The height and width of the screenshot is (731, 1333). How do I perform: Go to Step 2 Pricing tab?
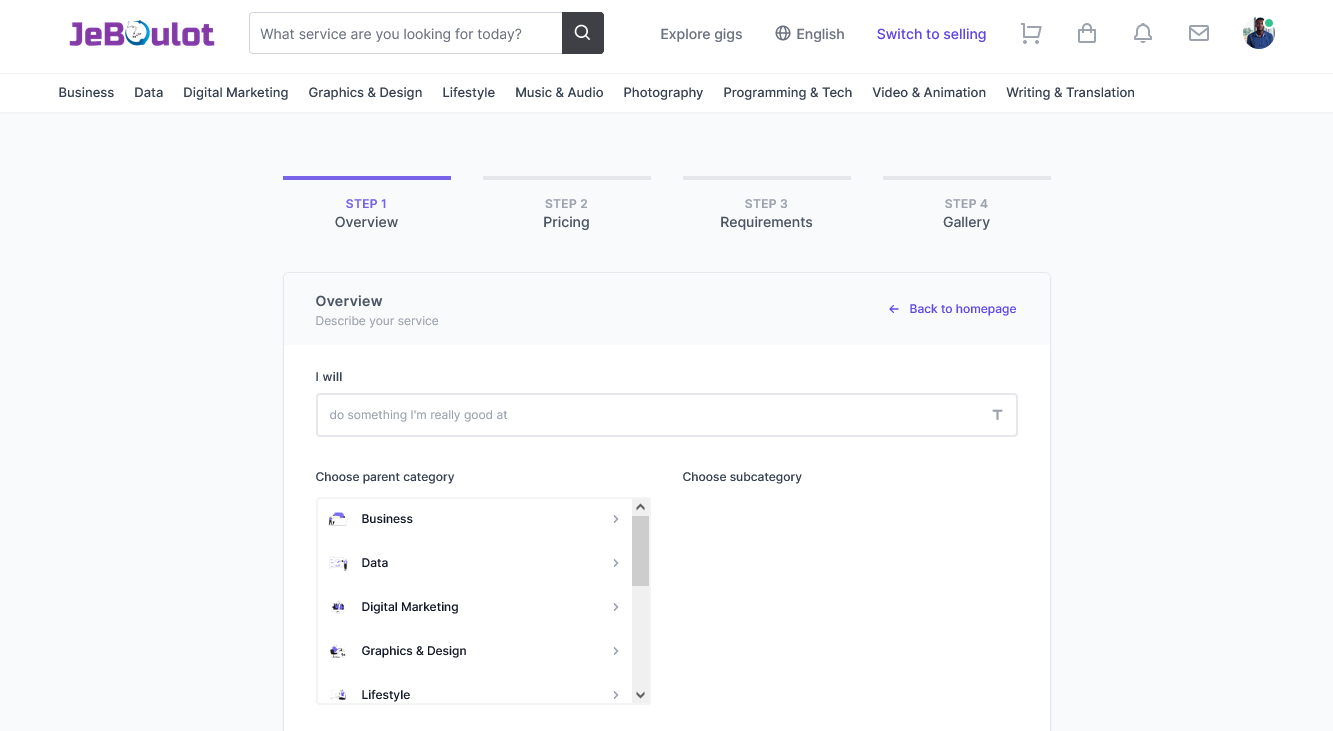(x=566, y=213)
